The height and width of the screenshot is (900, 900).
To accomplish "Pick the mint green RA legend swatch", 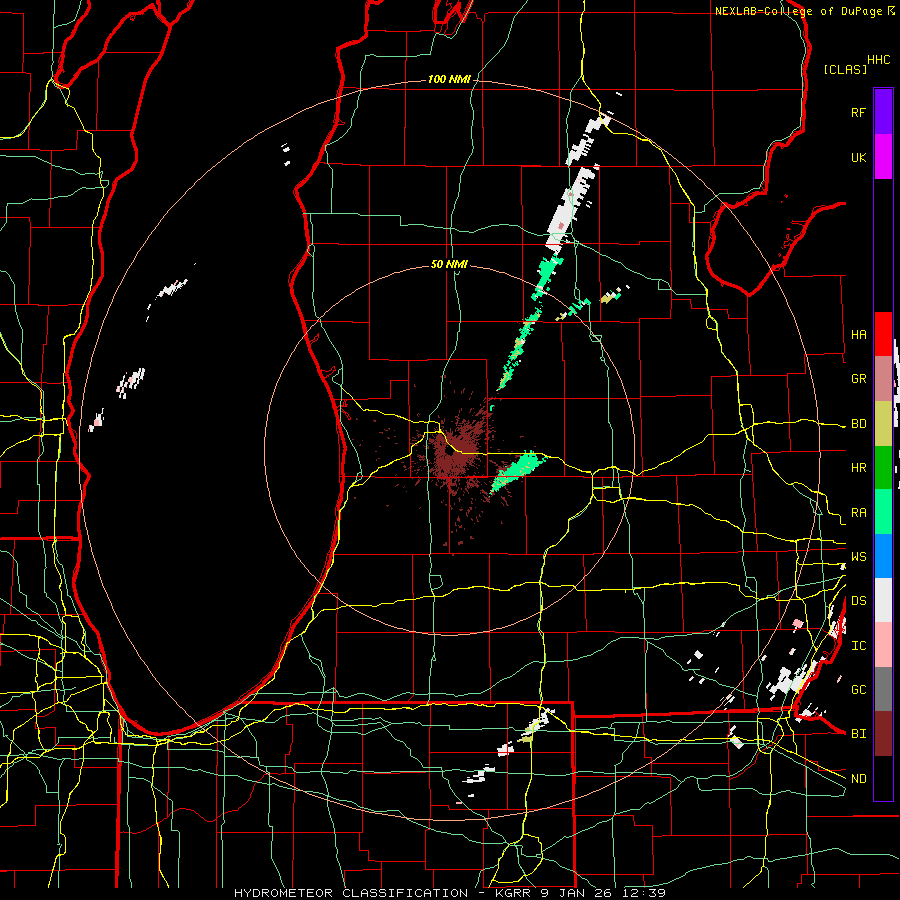I will [x=883, y=512].
